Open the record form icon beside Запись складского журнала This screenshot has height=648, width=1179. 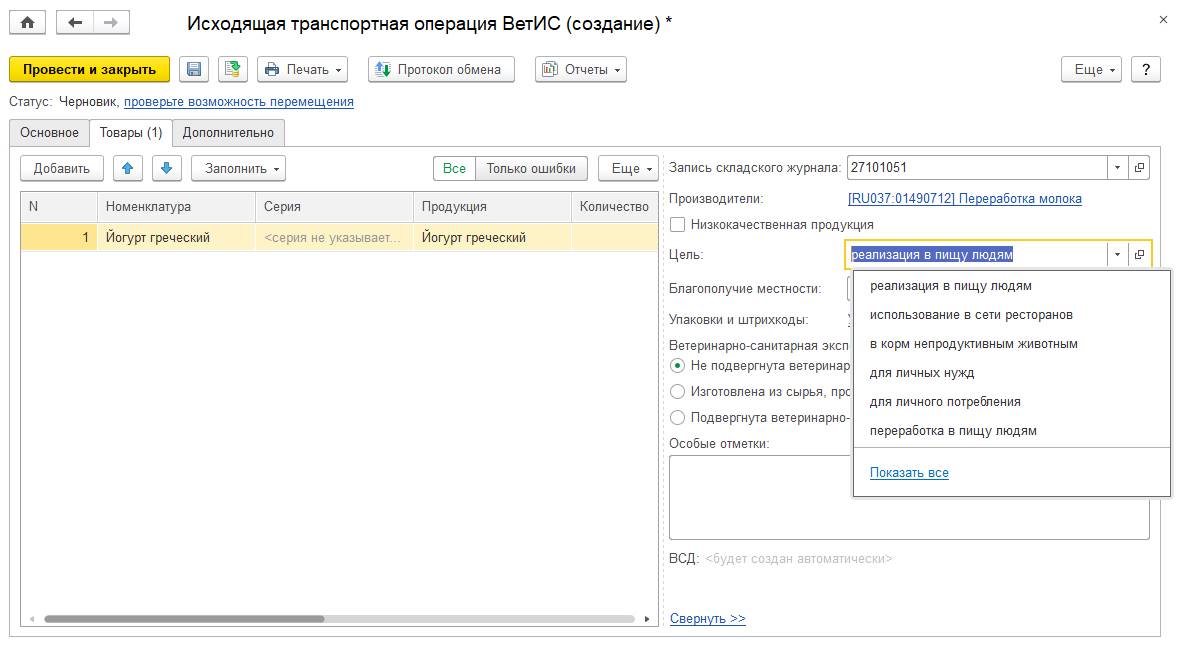point(1139,168)
